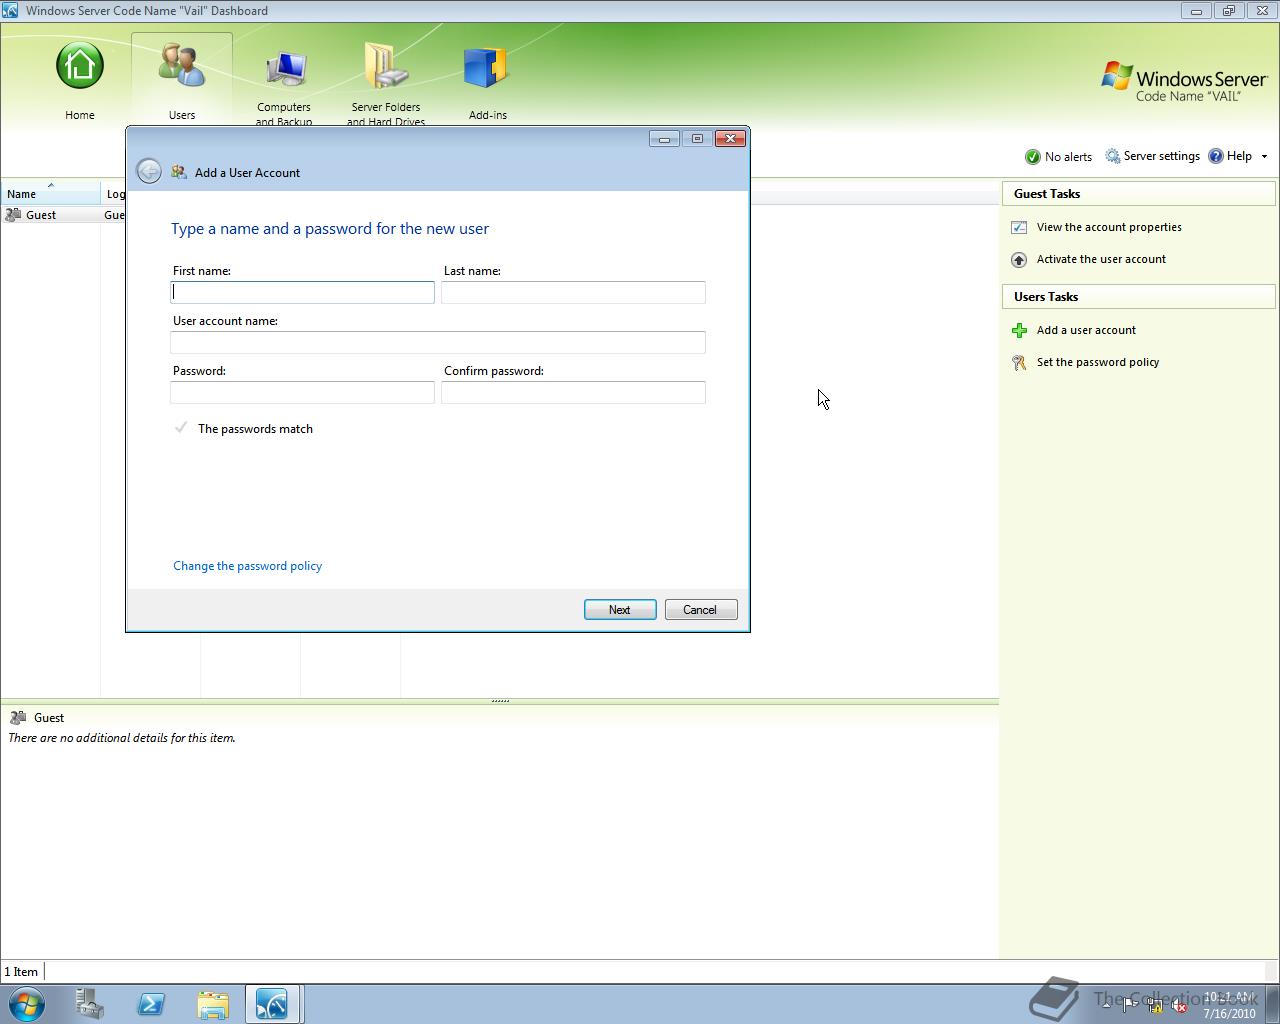Viewport: 1280px width, 1024px height.
Task: Select Activate the user account task
Action: pos(1101,259)
